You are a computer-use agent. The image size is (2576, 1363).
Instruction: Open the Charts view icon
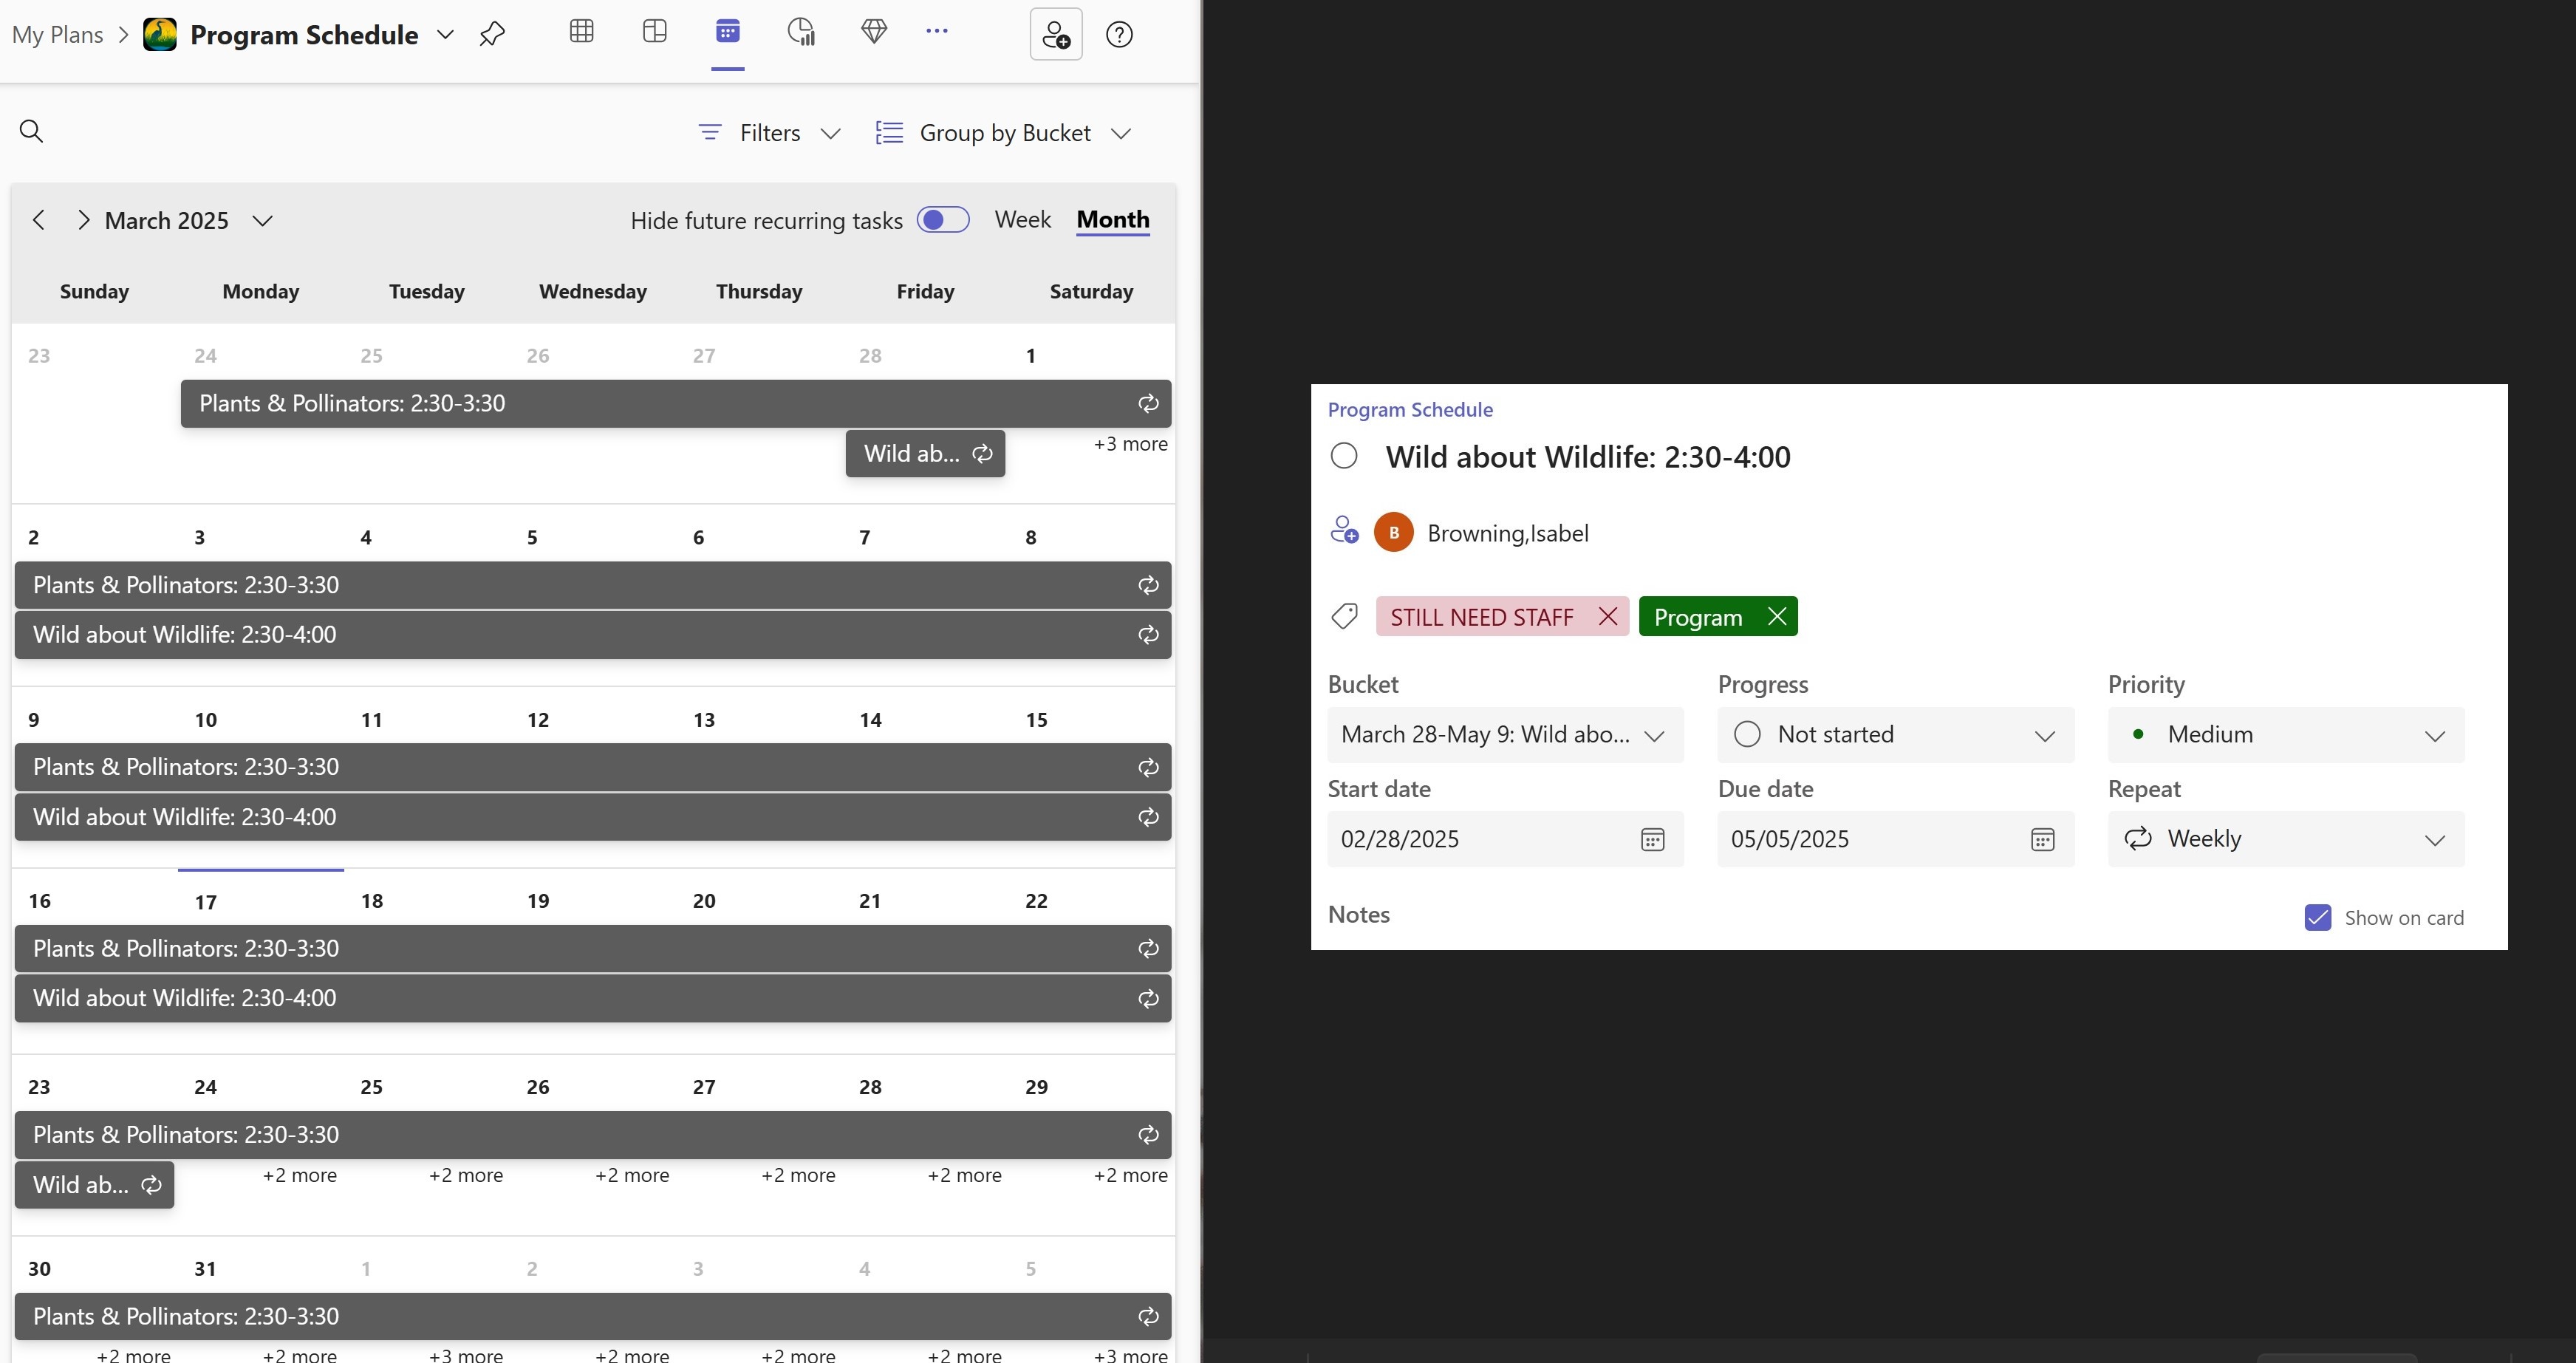[801, 32]
